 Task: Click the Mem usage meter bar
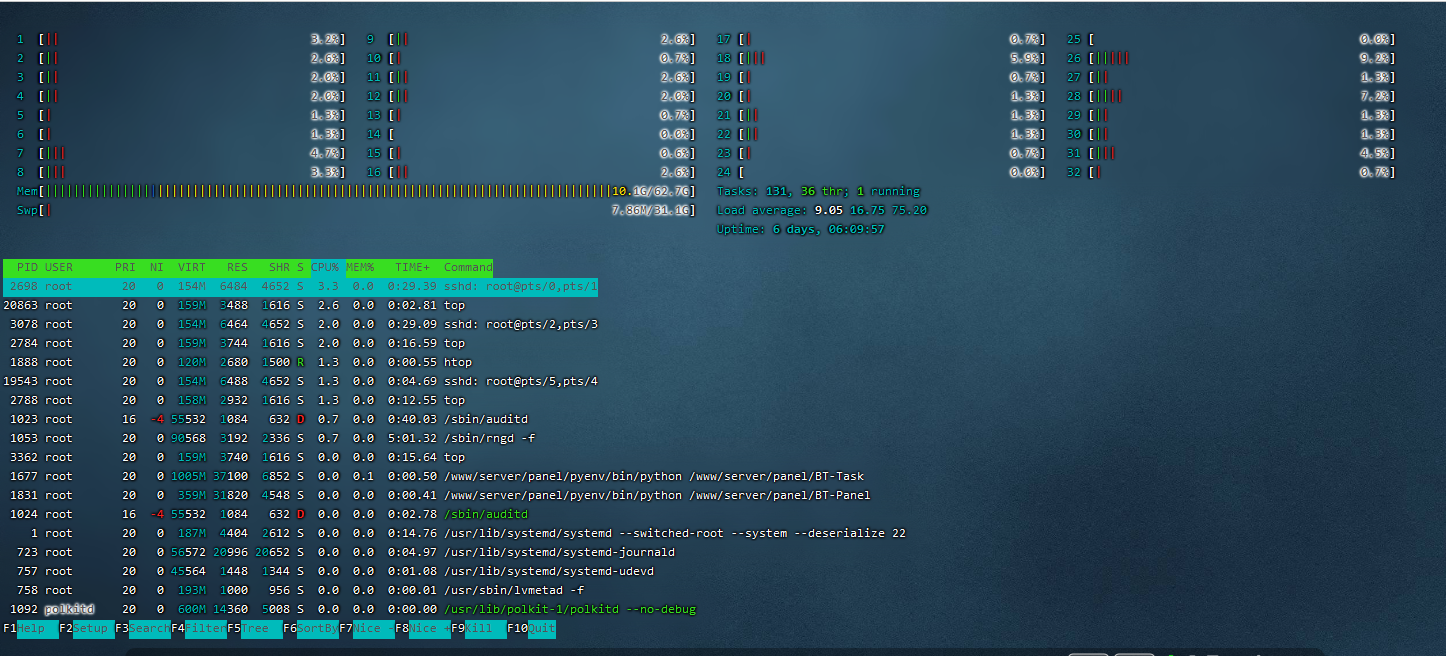[x=356, y=191]
